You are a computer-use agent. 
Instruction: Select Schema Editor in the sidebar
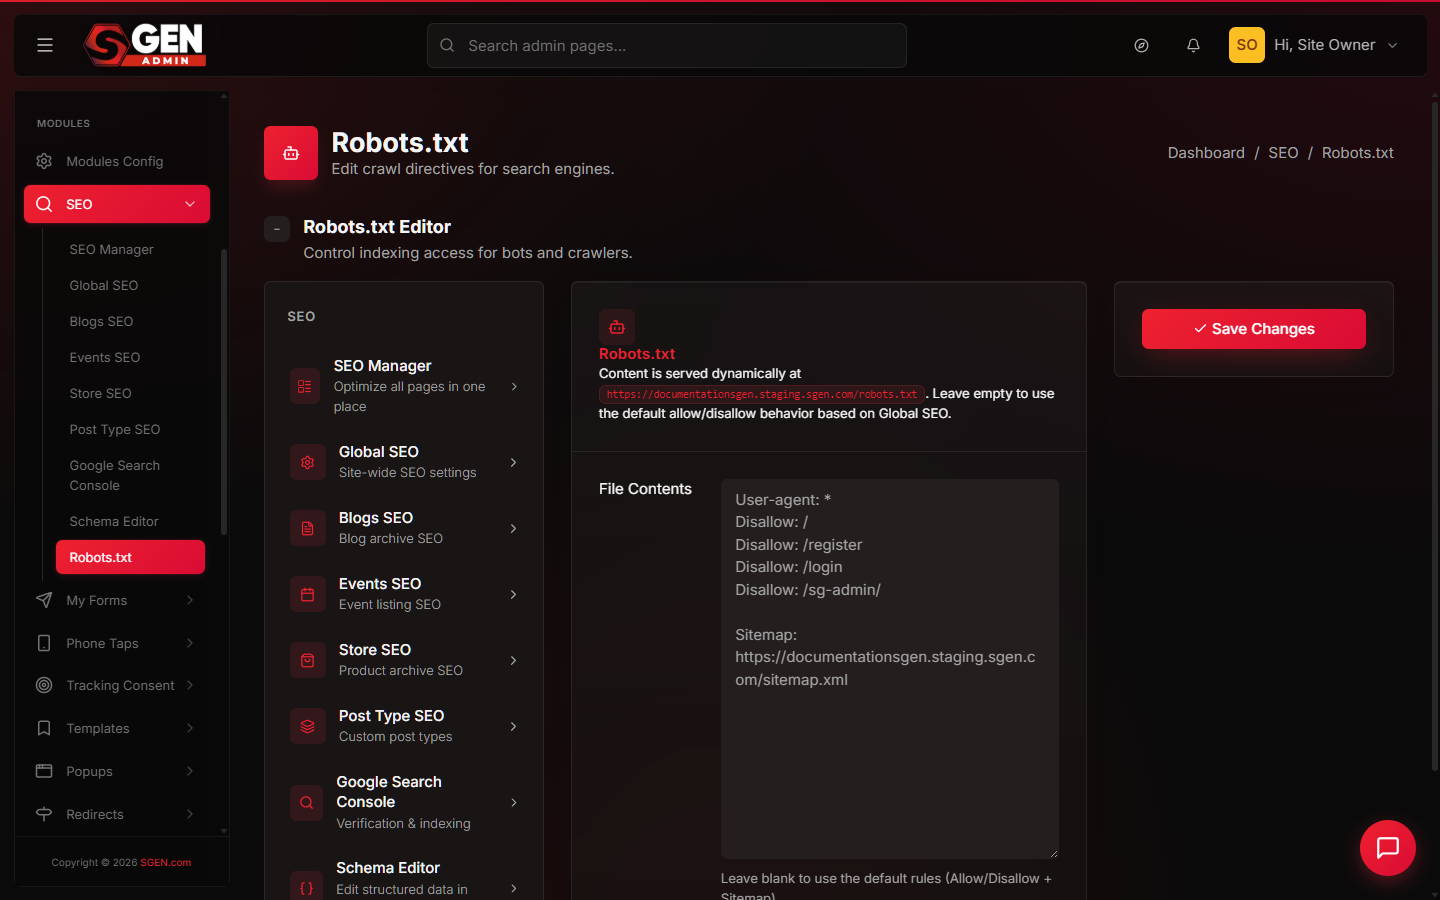tap(114, 521)
